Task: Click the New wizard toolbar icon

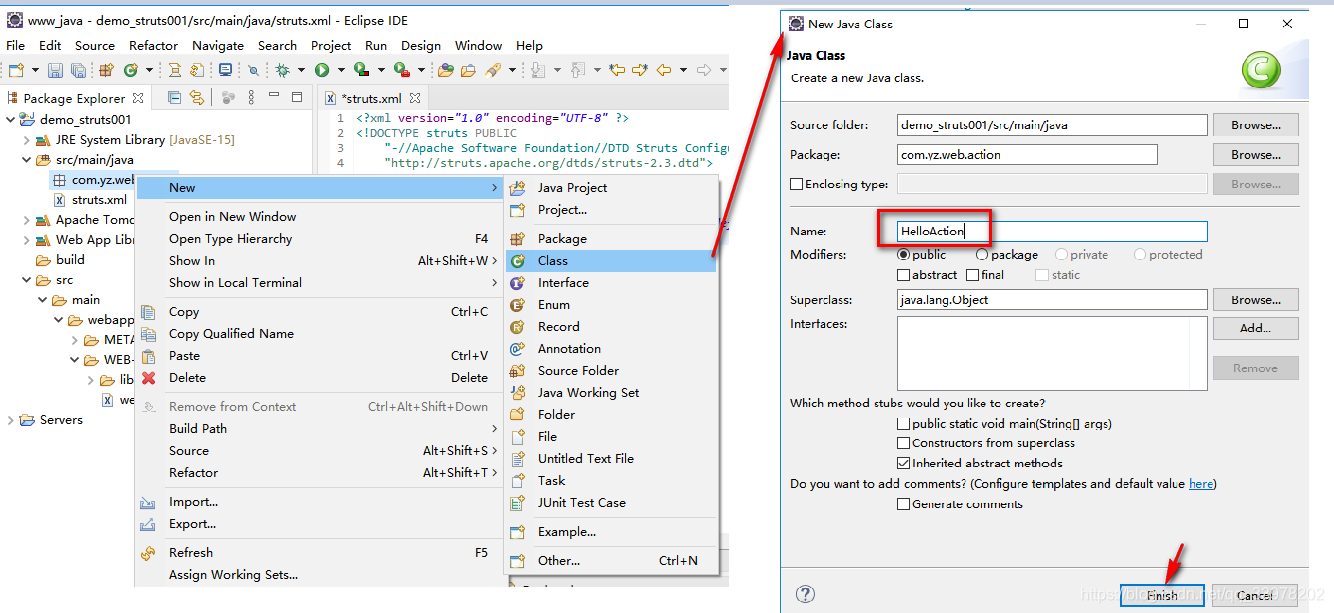Action: pos(16,70)
